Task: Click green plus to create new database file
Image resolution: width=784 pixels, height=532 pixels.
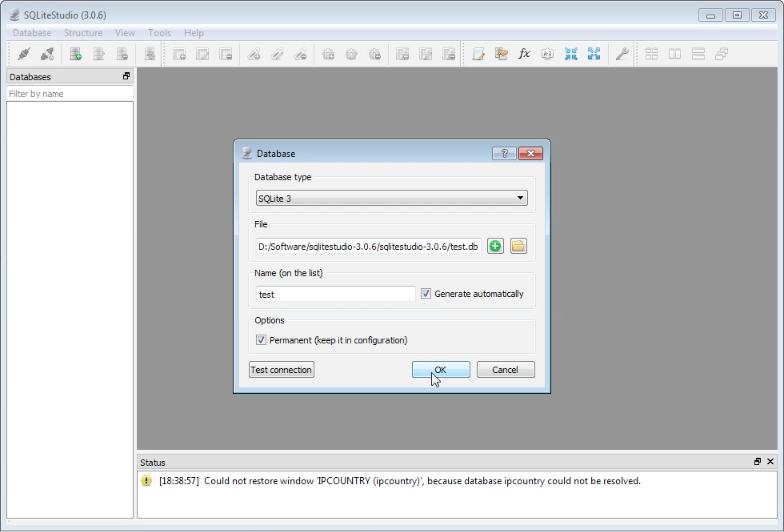Action: click(496, 246)
